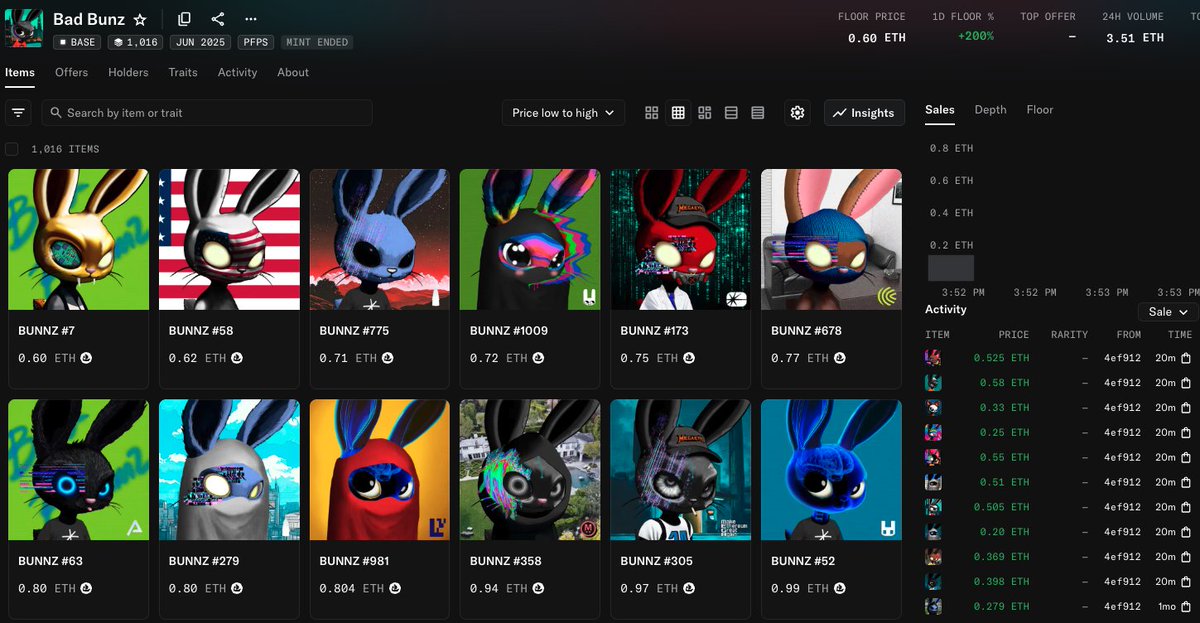Add the 0.58 ETH sale item to cart

pyautogui.click(x=1186, y=383)
